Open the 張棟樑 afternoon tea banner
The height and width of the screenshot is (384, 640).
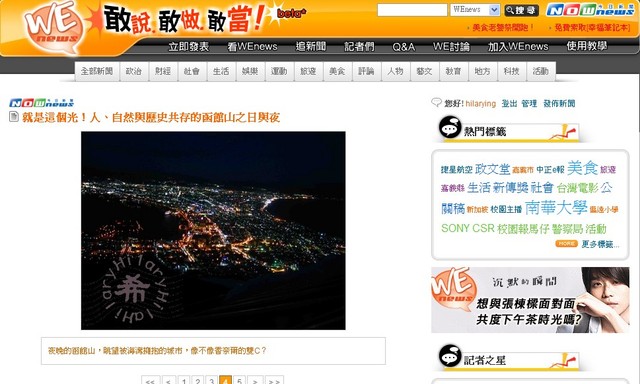[x=530, y=300]
